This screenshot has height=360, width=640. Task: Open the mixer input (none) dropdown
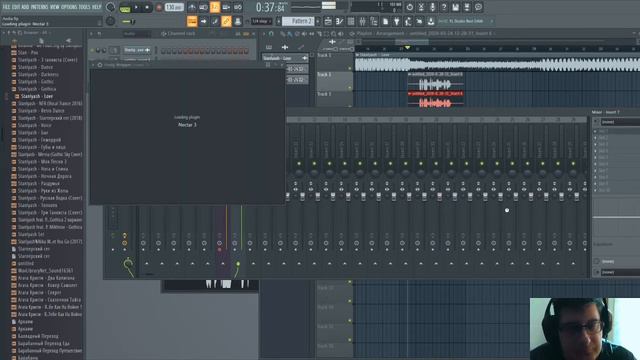pos(620,122)
